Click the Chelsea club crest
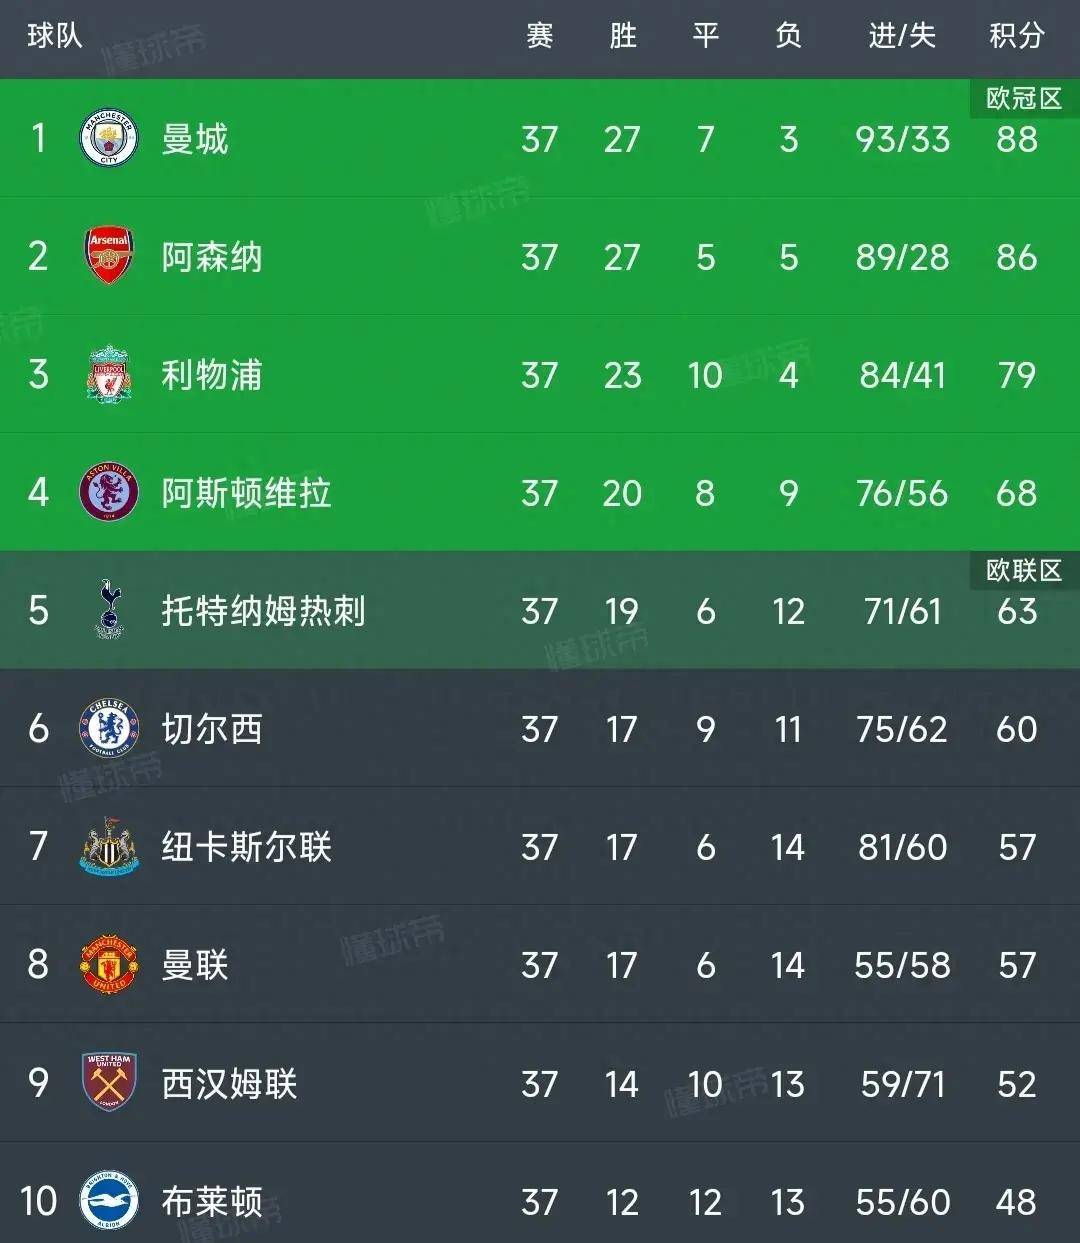 coord(108,728)
